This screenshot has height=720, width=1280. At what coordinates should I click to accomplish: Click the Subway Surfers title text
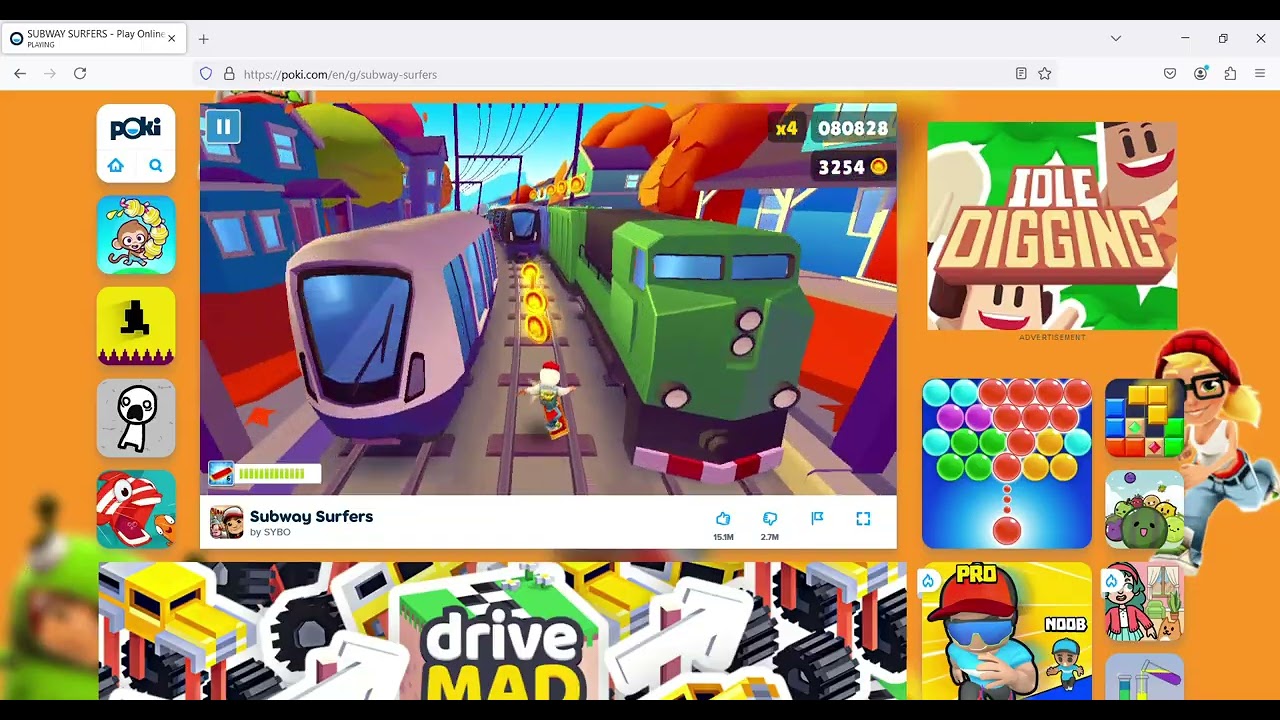pos(311,516)
